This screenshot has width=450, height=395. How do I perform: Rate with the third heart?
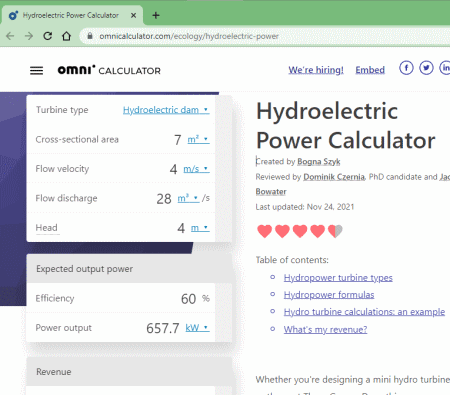[300, 231]
